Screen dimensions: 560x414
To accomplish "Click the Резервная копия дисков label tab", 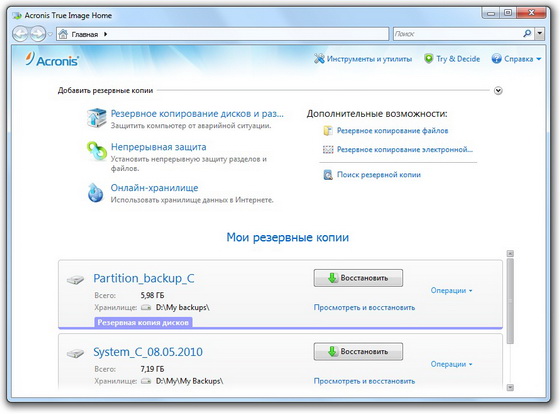I will click(x=143, y=322).
